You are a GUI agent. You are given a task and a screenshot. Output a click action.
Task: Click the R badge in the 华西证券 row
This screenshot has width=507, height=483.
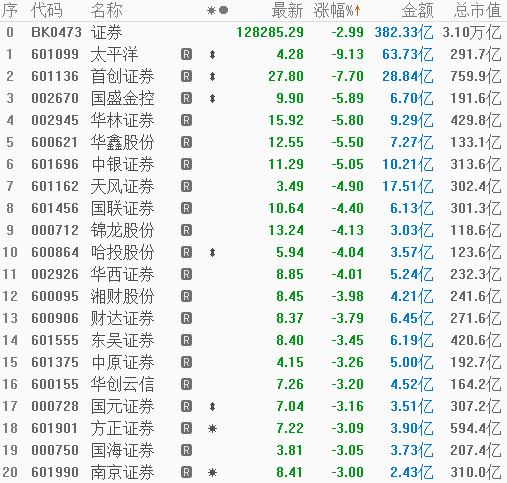[186, 274]
